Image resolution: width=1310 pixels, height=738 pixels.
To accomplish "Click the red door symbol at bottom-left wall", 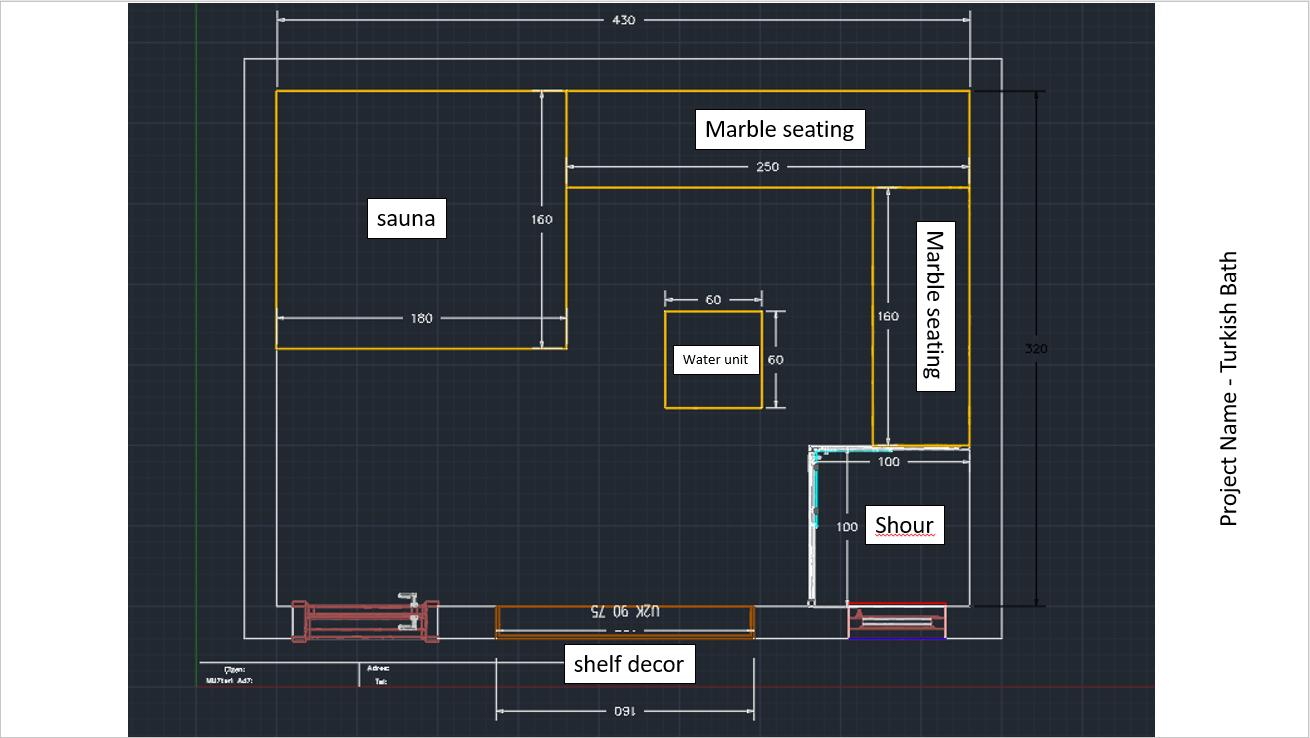I will (364, 620).
